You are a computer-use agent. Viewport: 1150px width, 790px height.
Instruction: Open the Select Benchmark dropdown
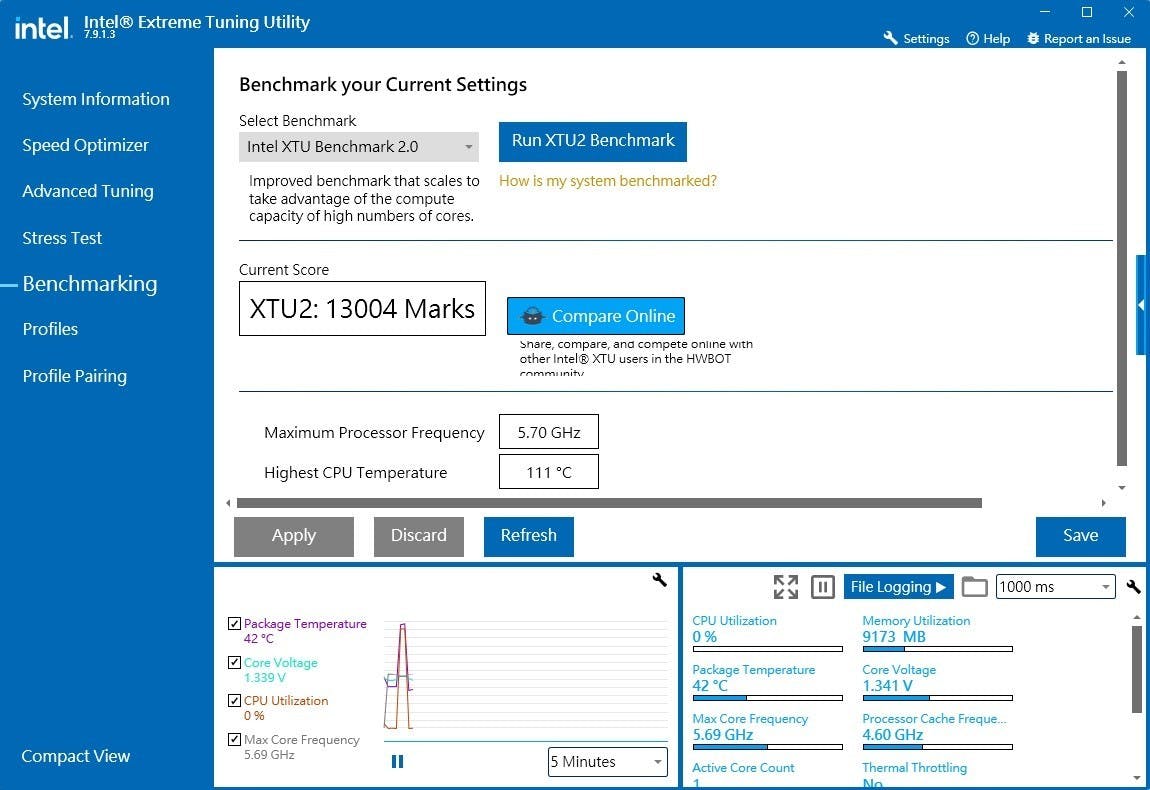359,147
